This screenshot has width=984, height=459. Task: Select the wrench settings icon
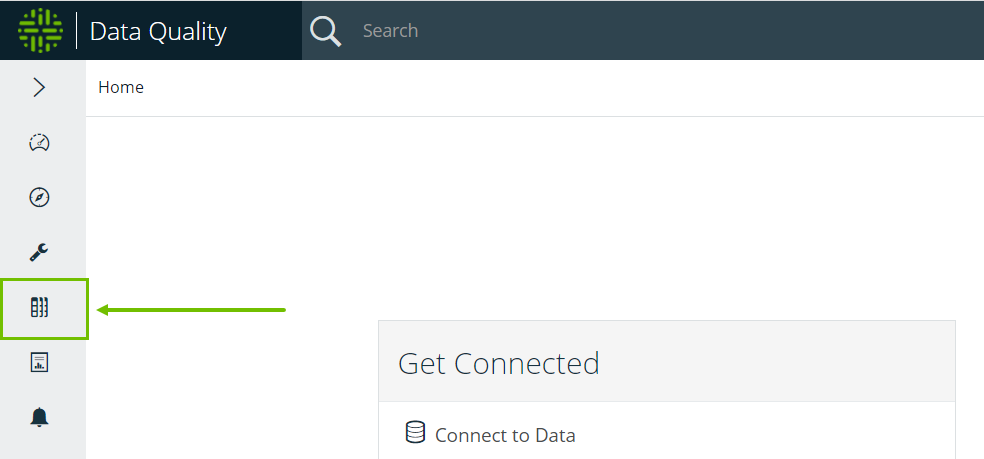pyautogui.click(x=39, y=252)
